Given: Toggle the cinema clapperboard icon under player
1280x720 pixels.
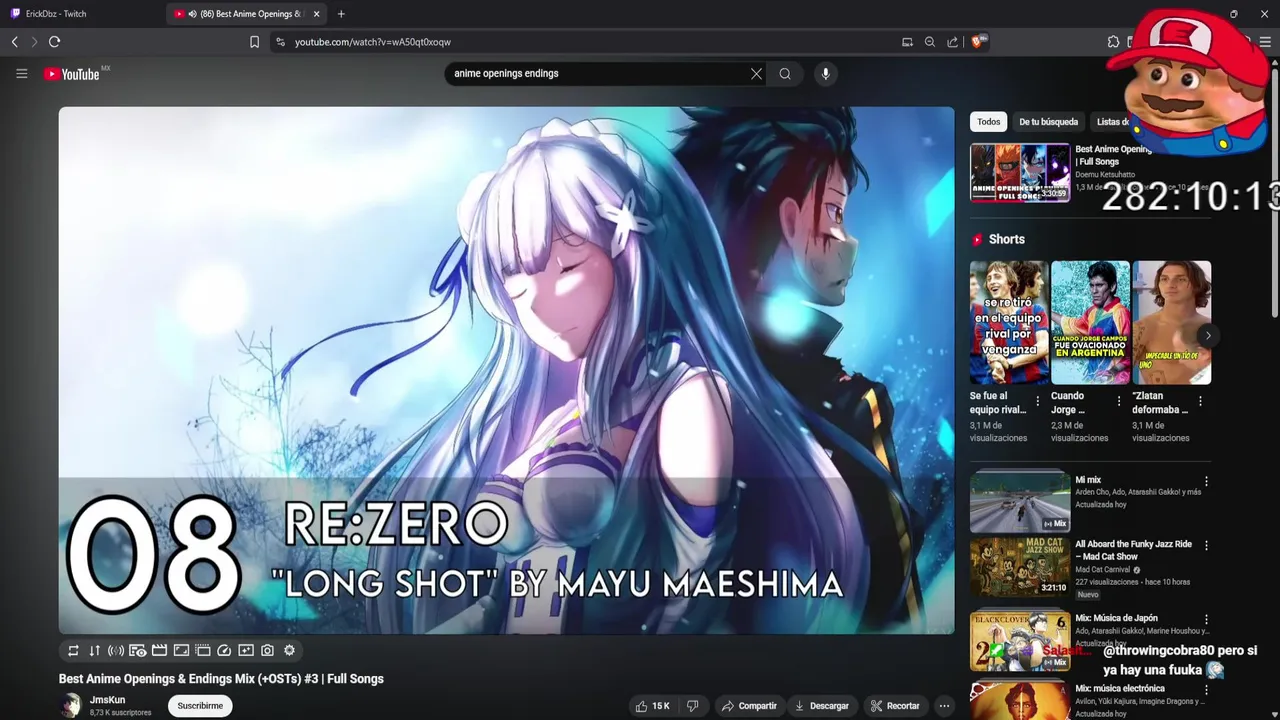Looking at the screenshot, I should 159,650.
